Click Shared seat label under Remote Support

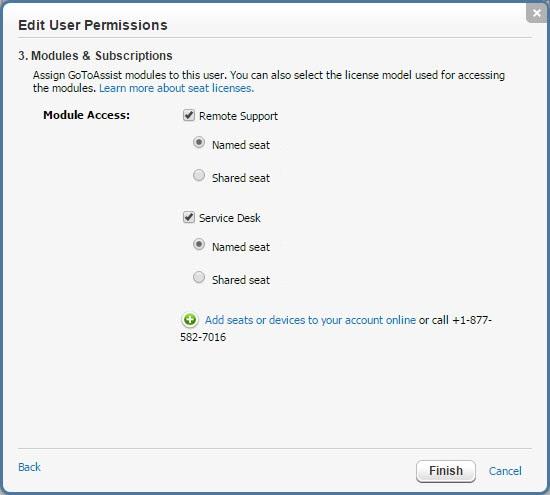241,178
